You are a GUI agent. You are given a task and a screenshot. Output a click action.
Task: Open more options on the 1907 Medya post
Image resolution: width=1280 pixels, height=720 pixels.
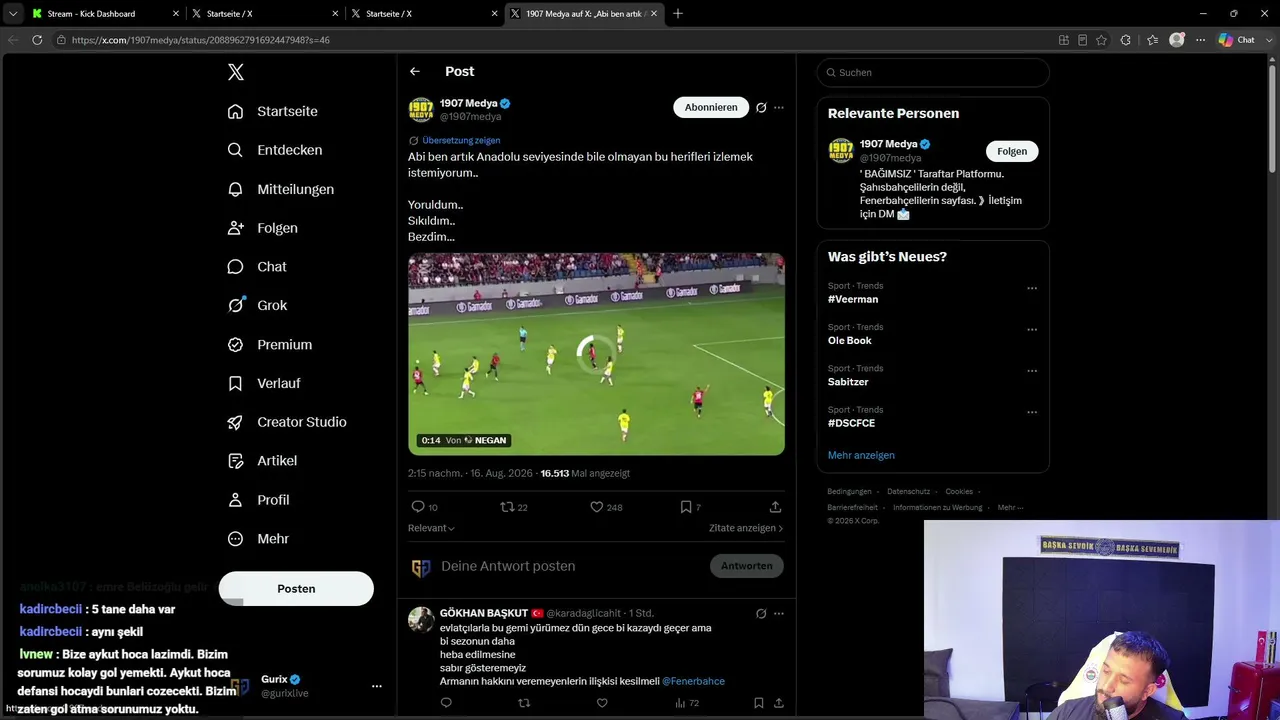click(x=779, y=107)
